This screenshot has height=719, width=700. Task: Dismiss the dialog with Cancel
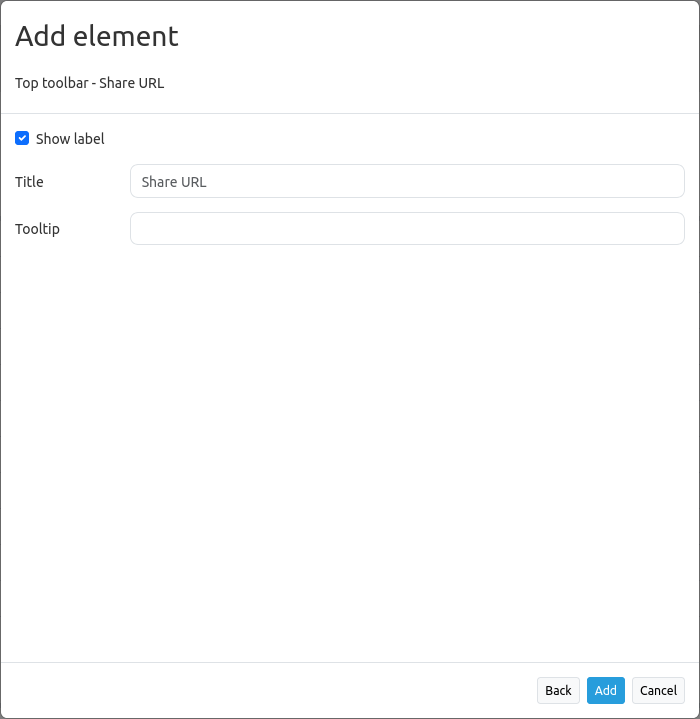(x=658, y=690)
